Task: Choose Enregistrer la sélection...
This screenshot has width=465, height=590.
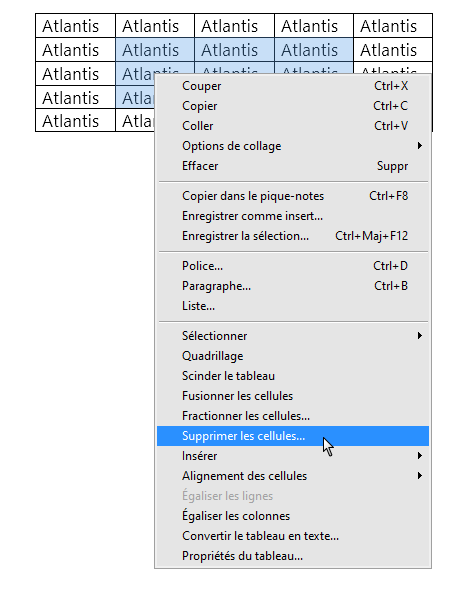Action: tap(293, 236)
